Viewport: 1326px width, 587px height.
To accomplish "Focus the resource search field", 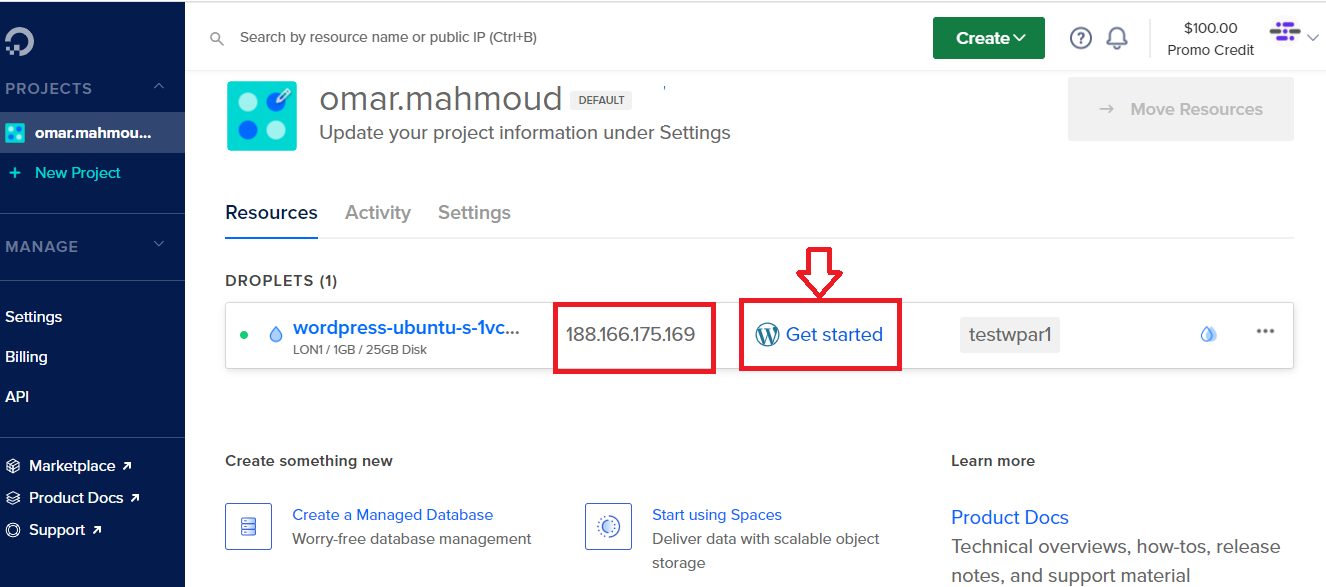I will click(388, 38).
